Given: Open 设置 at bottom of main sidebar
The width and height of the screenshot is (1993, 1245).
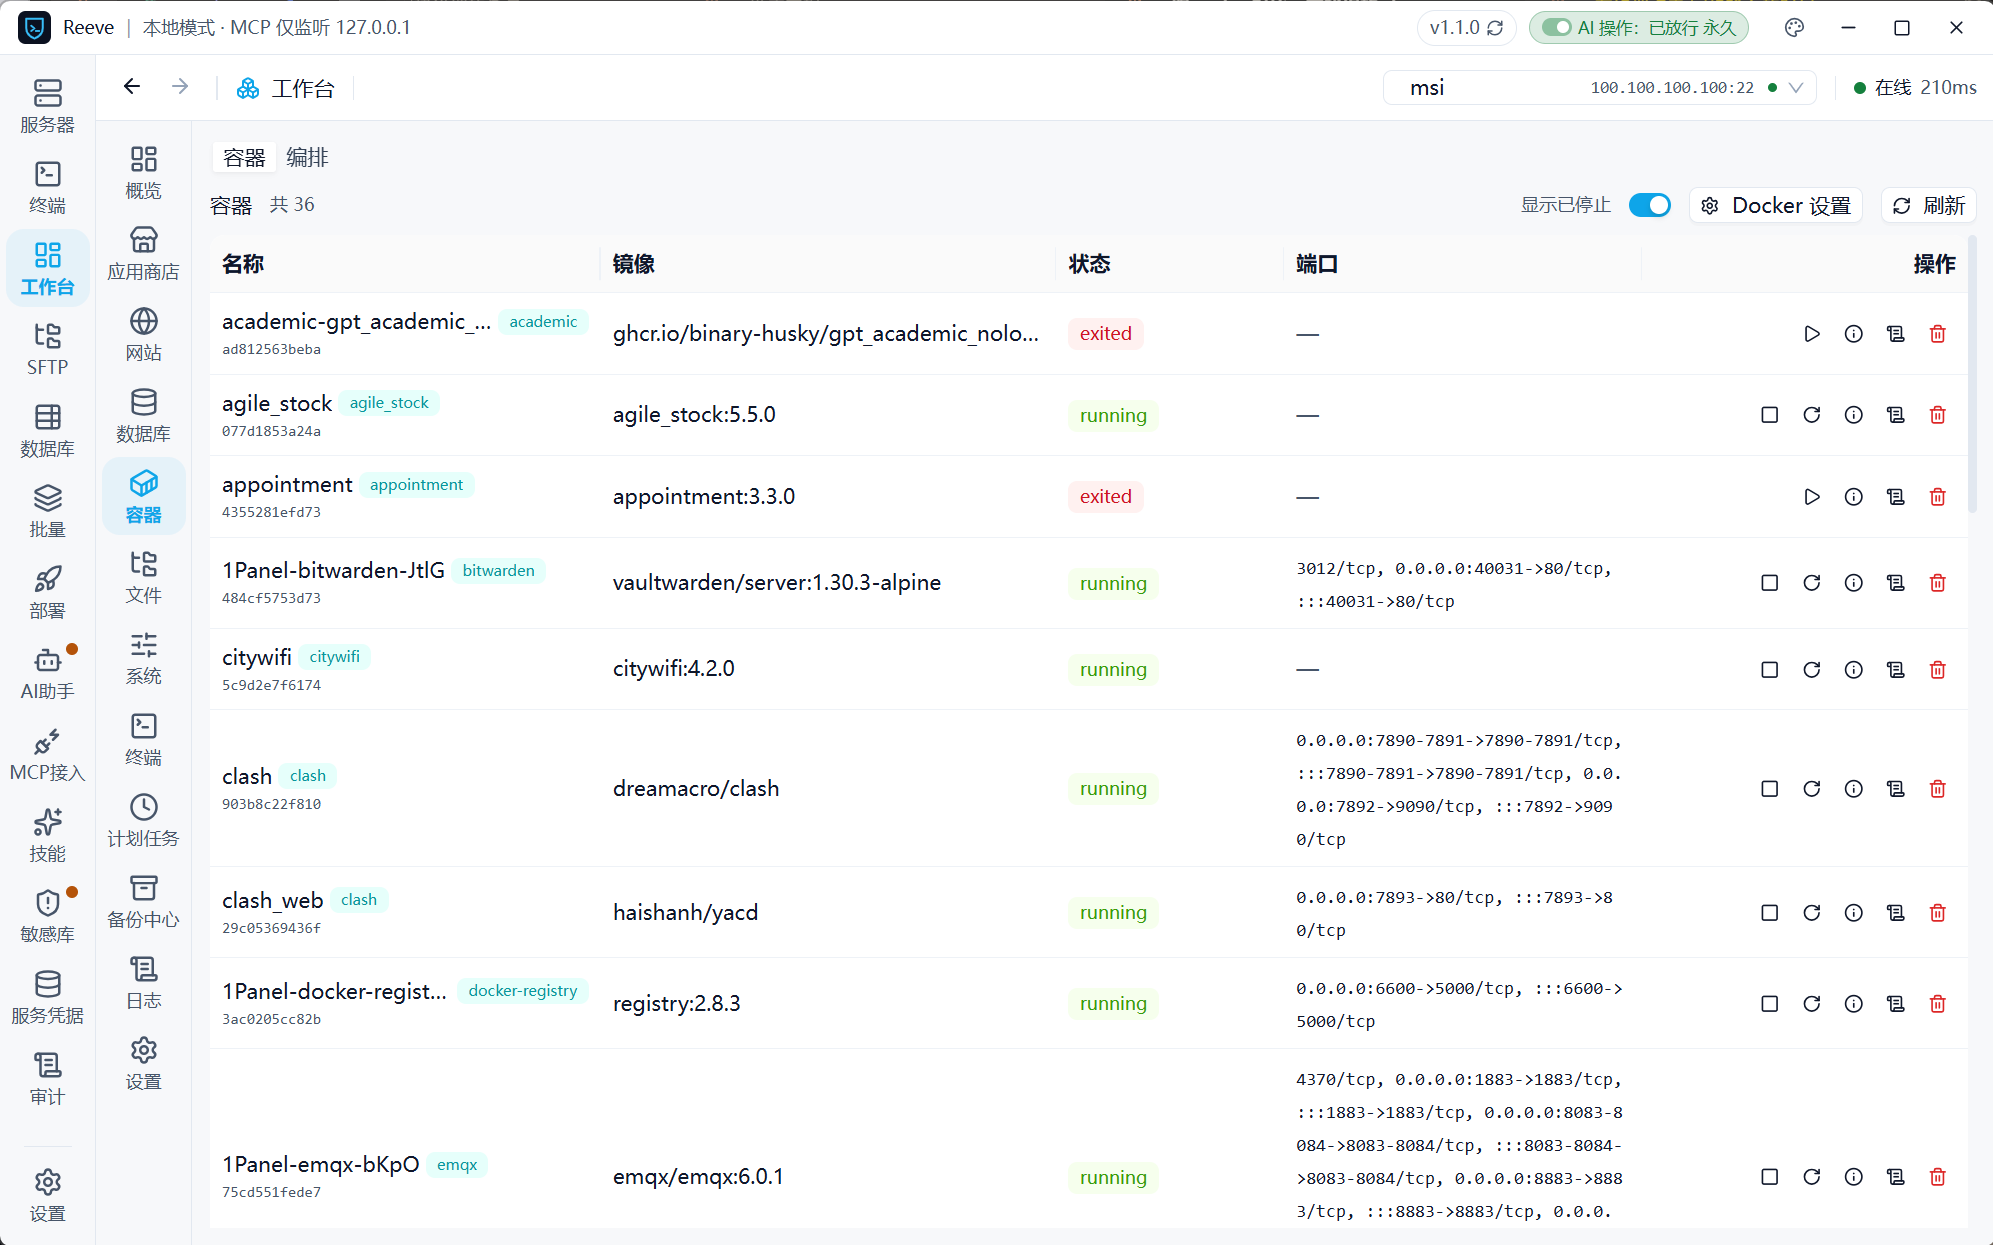Looking at the screenshot, I should (47, 1195).
